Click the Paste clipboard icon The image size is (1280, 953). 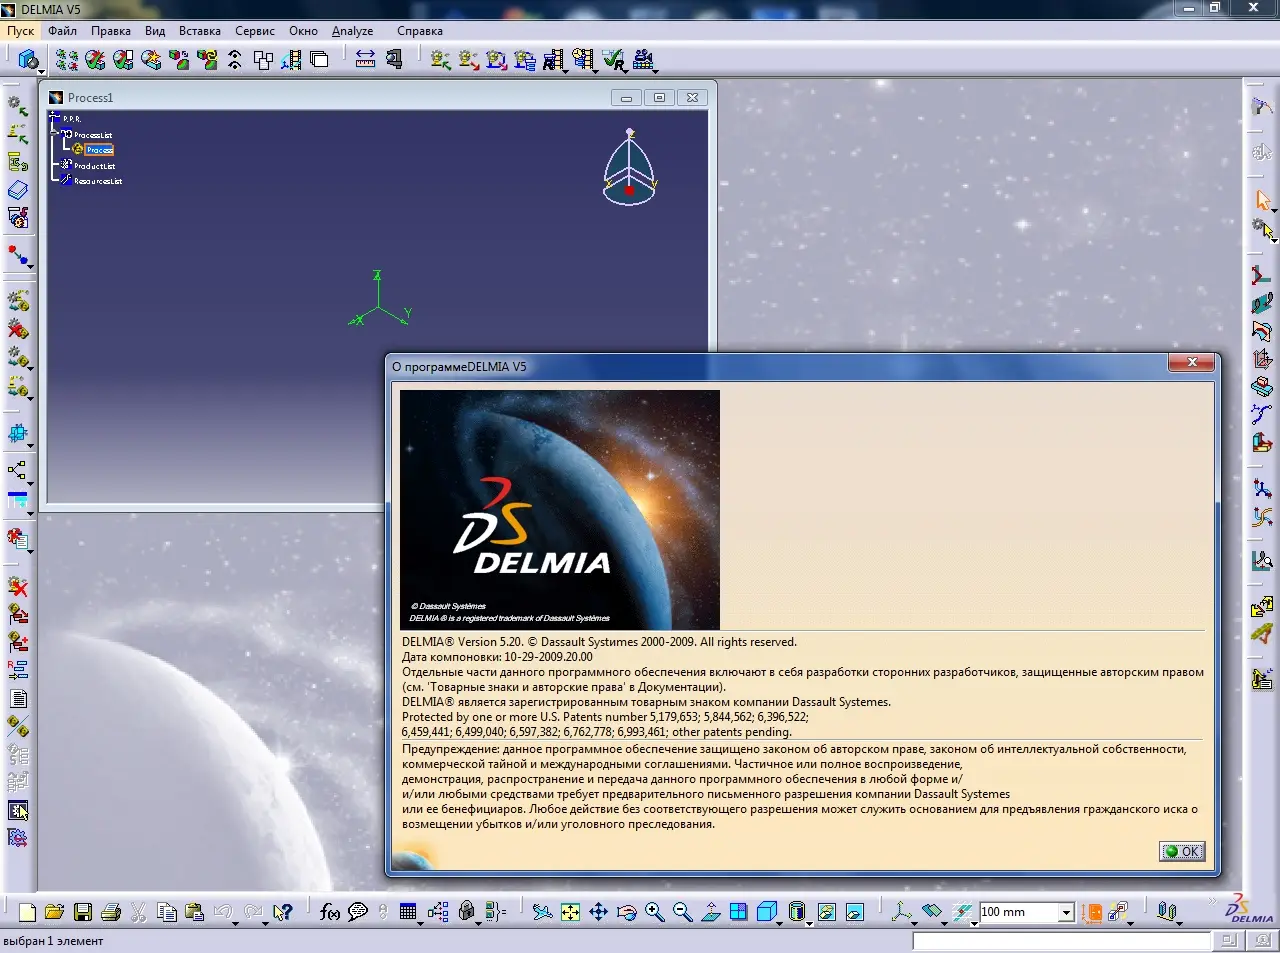coord(195,912)
